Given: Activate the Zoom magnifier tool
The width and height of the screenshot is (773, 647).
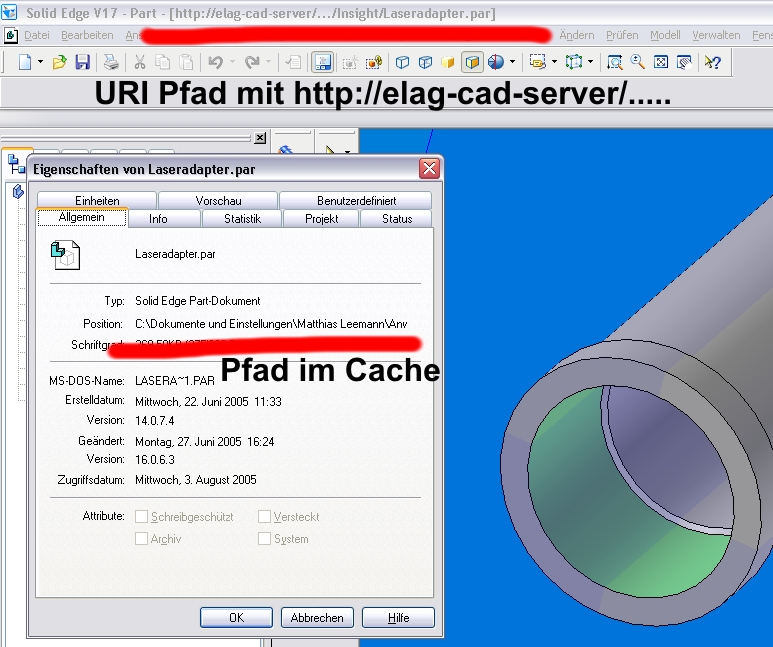Looking at the screenshot, I should (638, 62).
